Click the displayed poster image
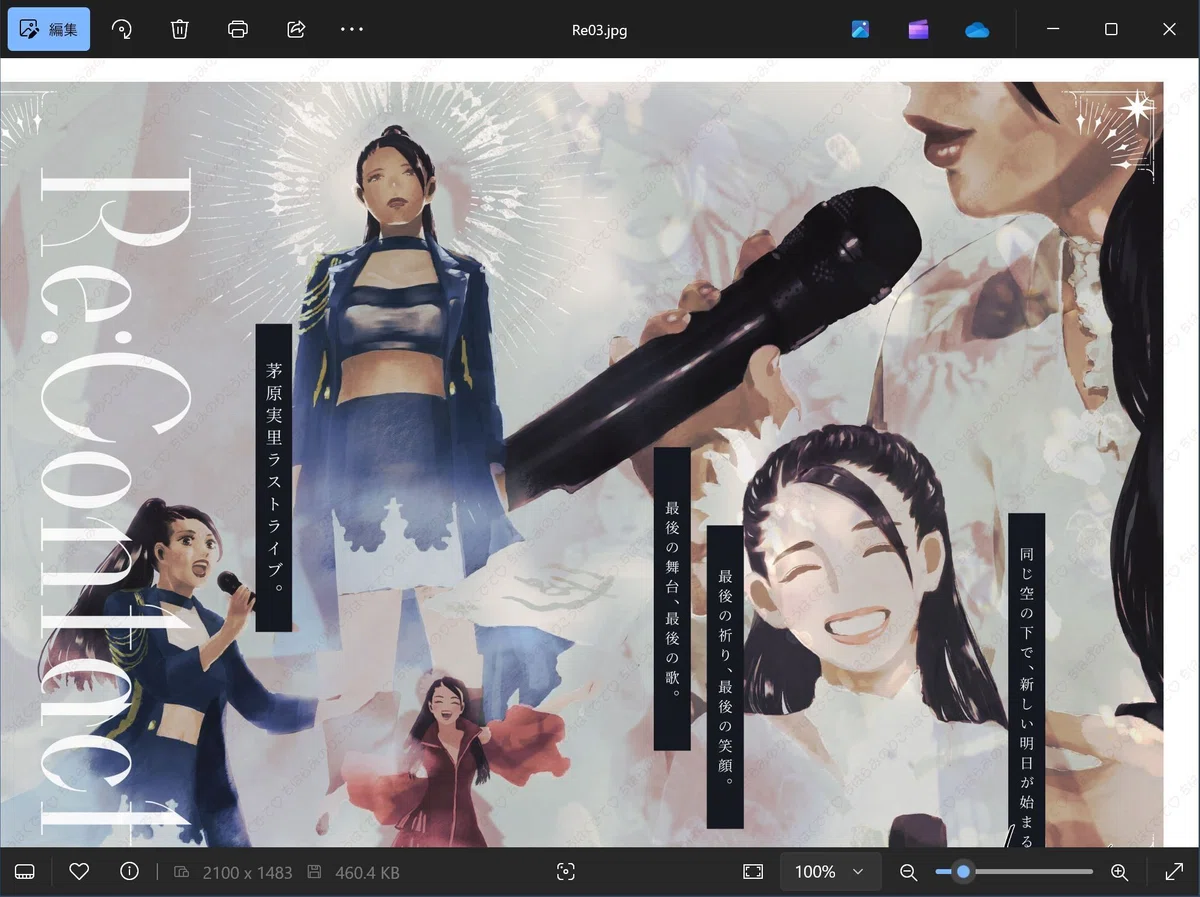 pos(581,464)
